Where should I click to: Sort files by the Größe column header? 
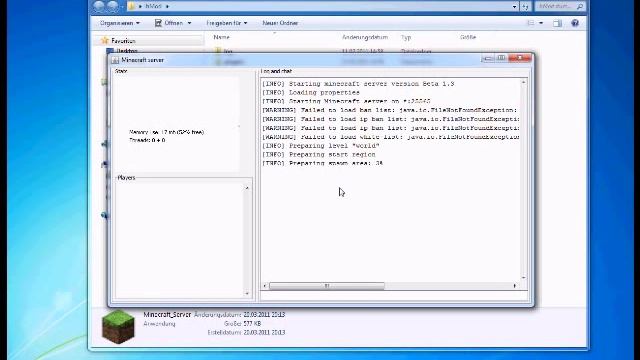click(468, 37)
